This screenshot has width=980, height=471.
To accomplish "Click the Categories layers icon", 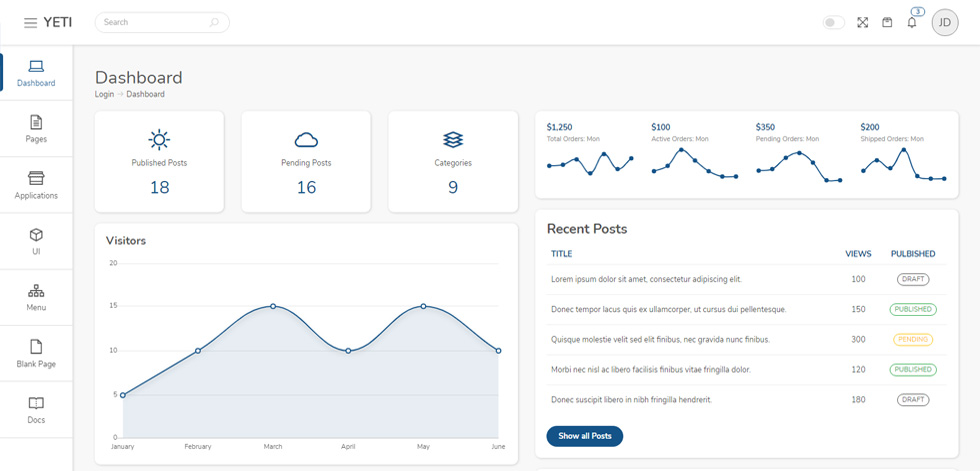I will point(453,140).
